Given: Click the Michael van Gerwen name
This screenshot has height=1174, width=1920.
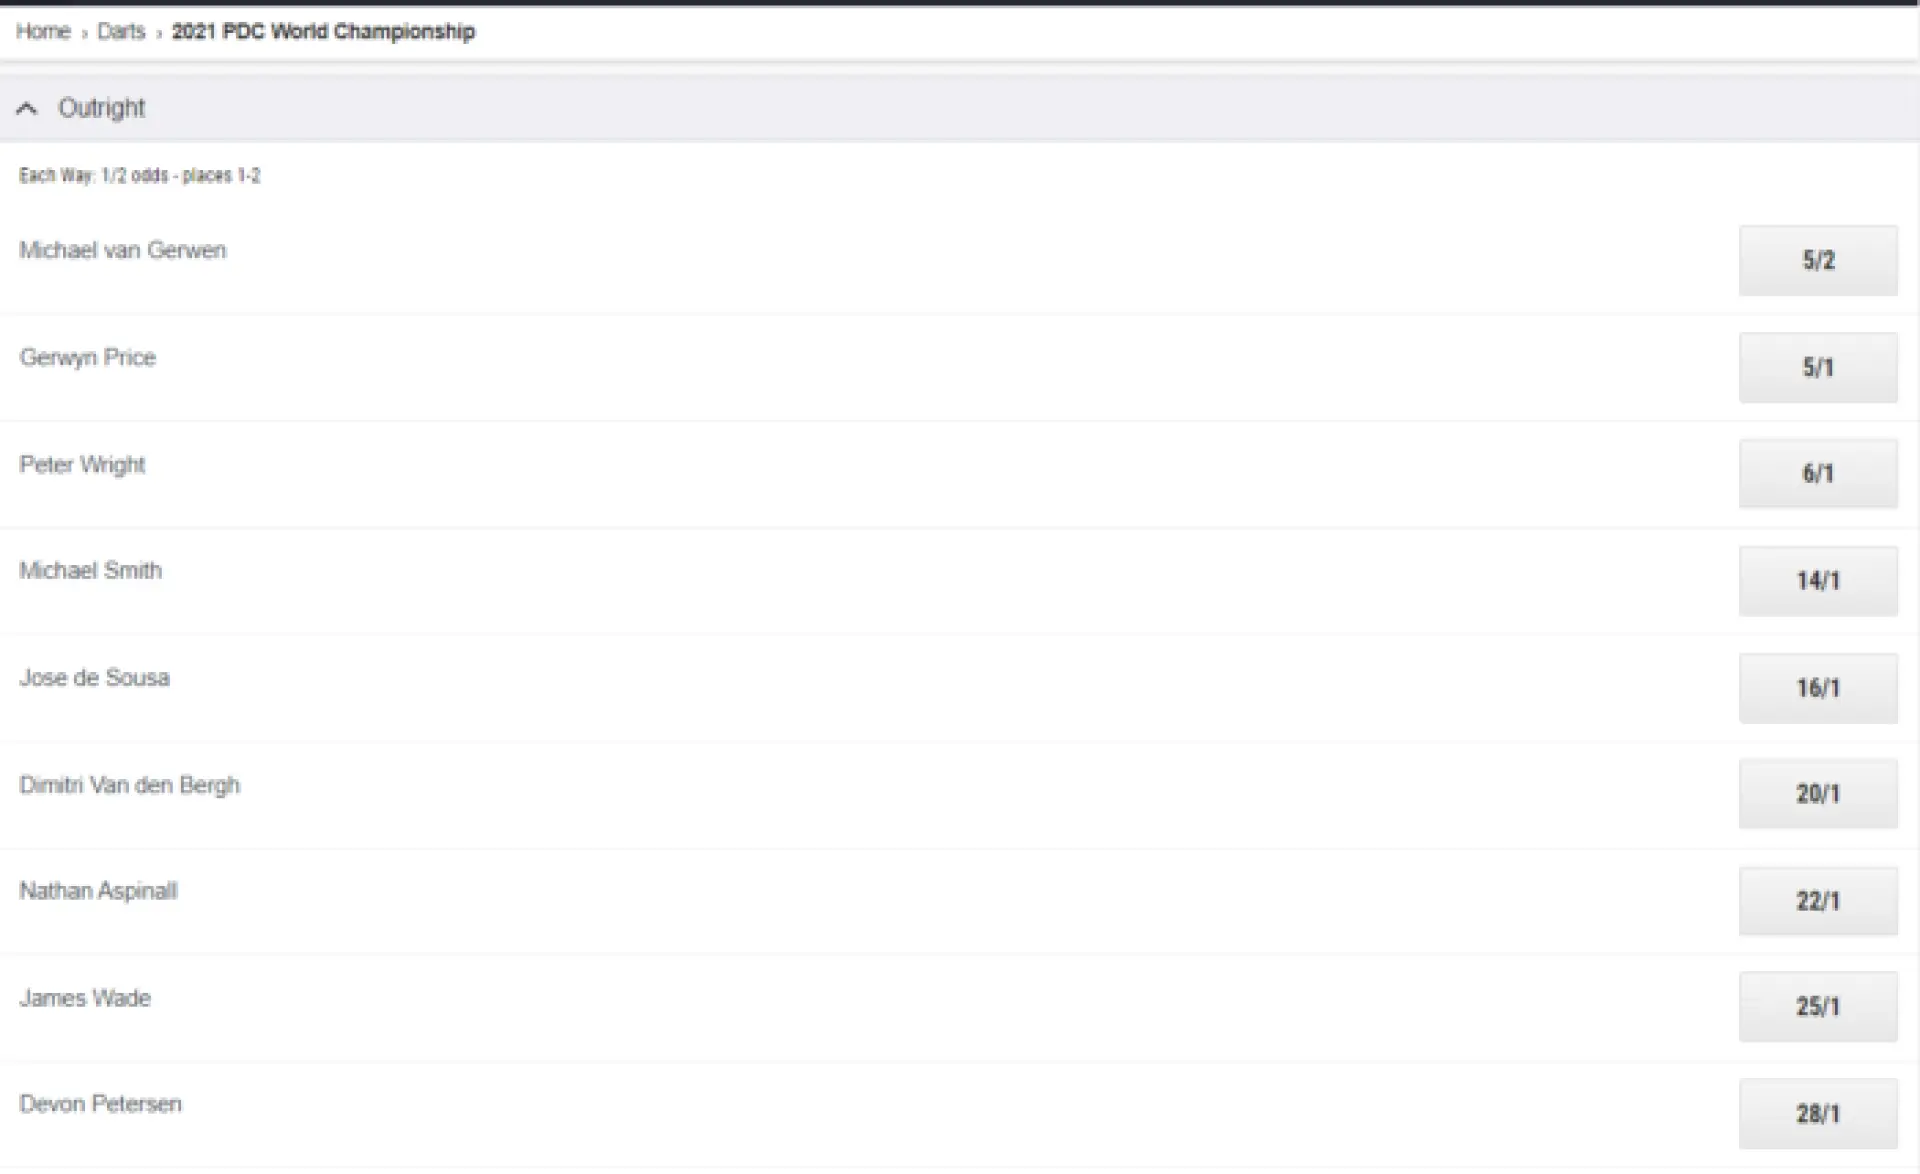Looking at the screenshot, I should [122, 250].
